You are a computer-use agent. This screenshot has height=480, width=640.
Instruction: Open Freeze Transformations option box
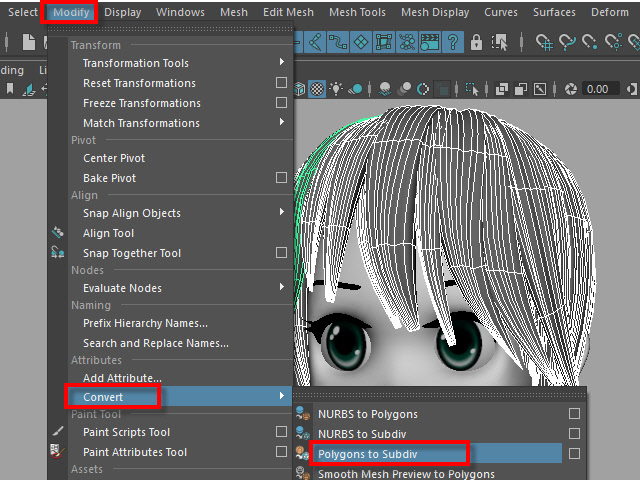(281, 103)
